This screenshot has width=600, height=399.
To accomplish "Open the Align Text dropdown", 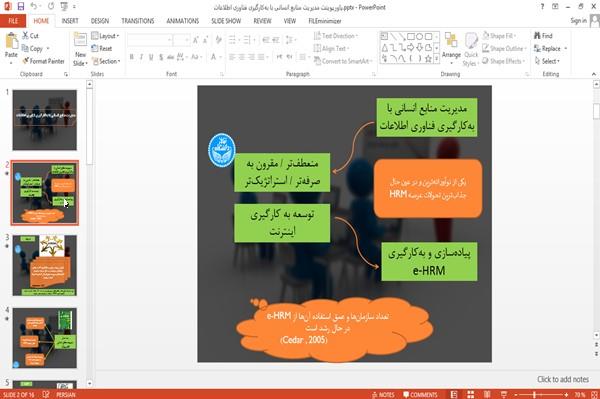I will tap(331, 49).
